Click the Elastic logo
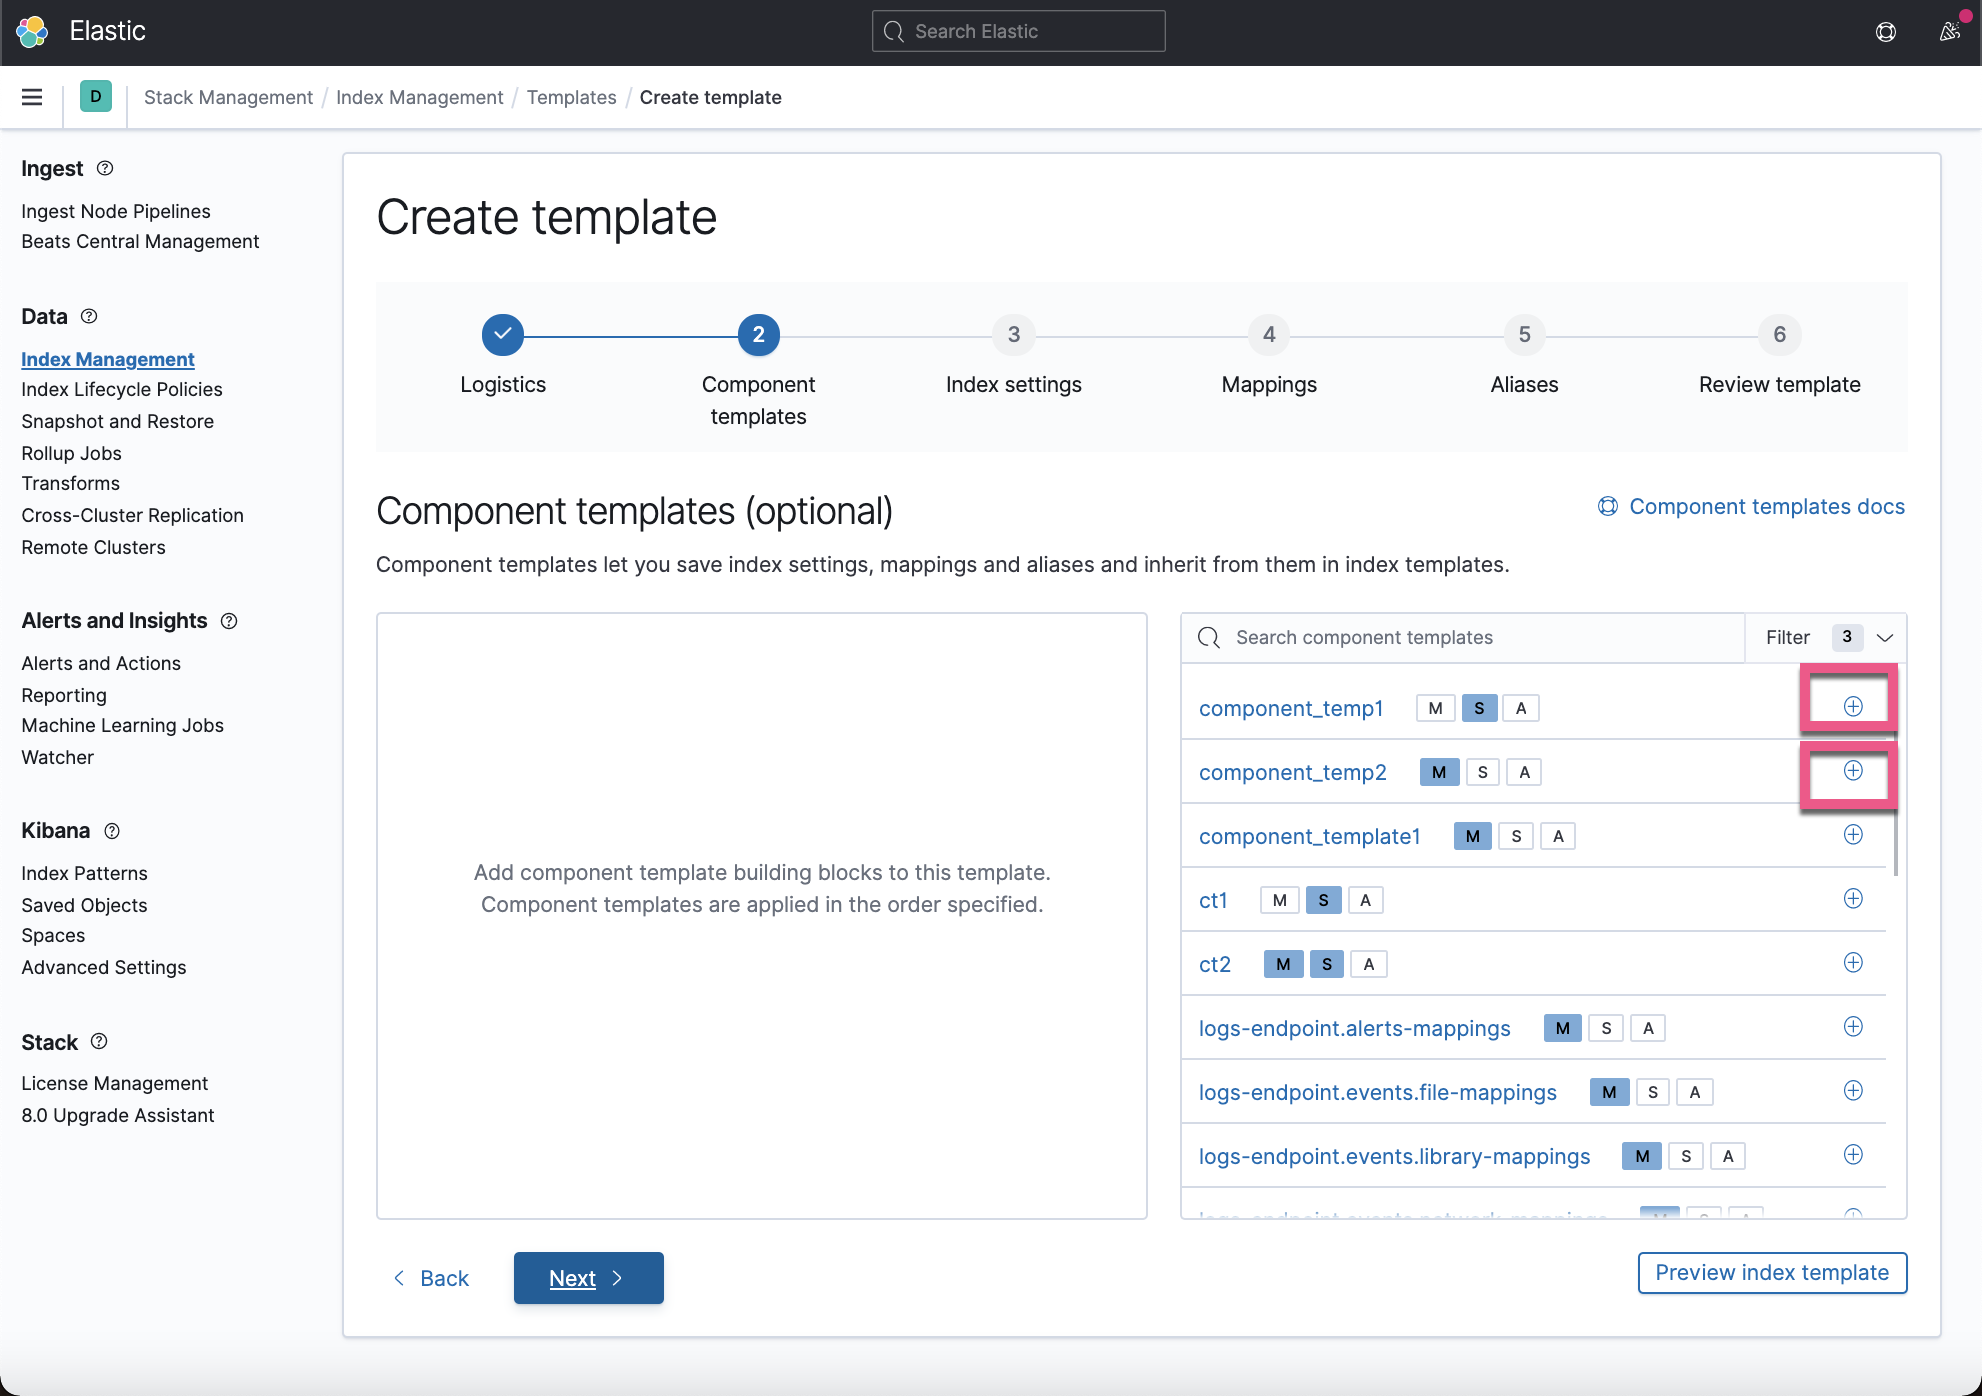Viewport: 1982px width, 1396px height. [x=33, y=31]
